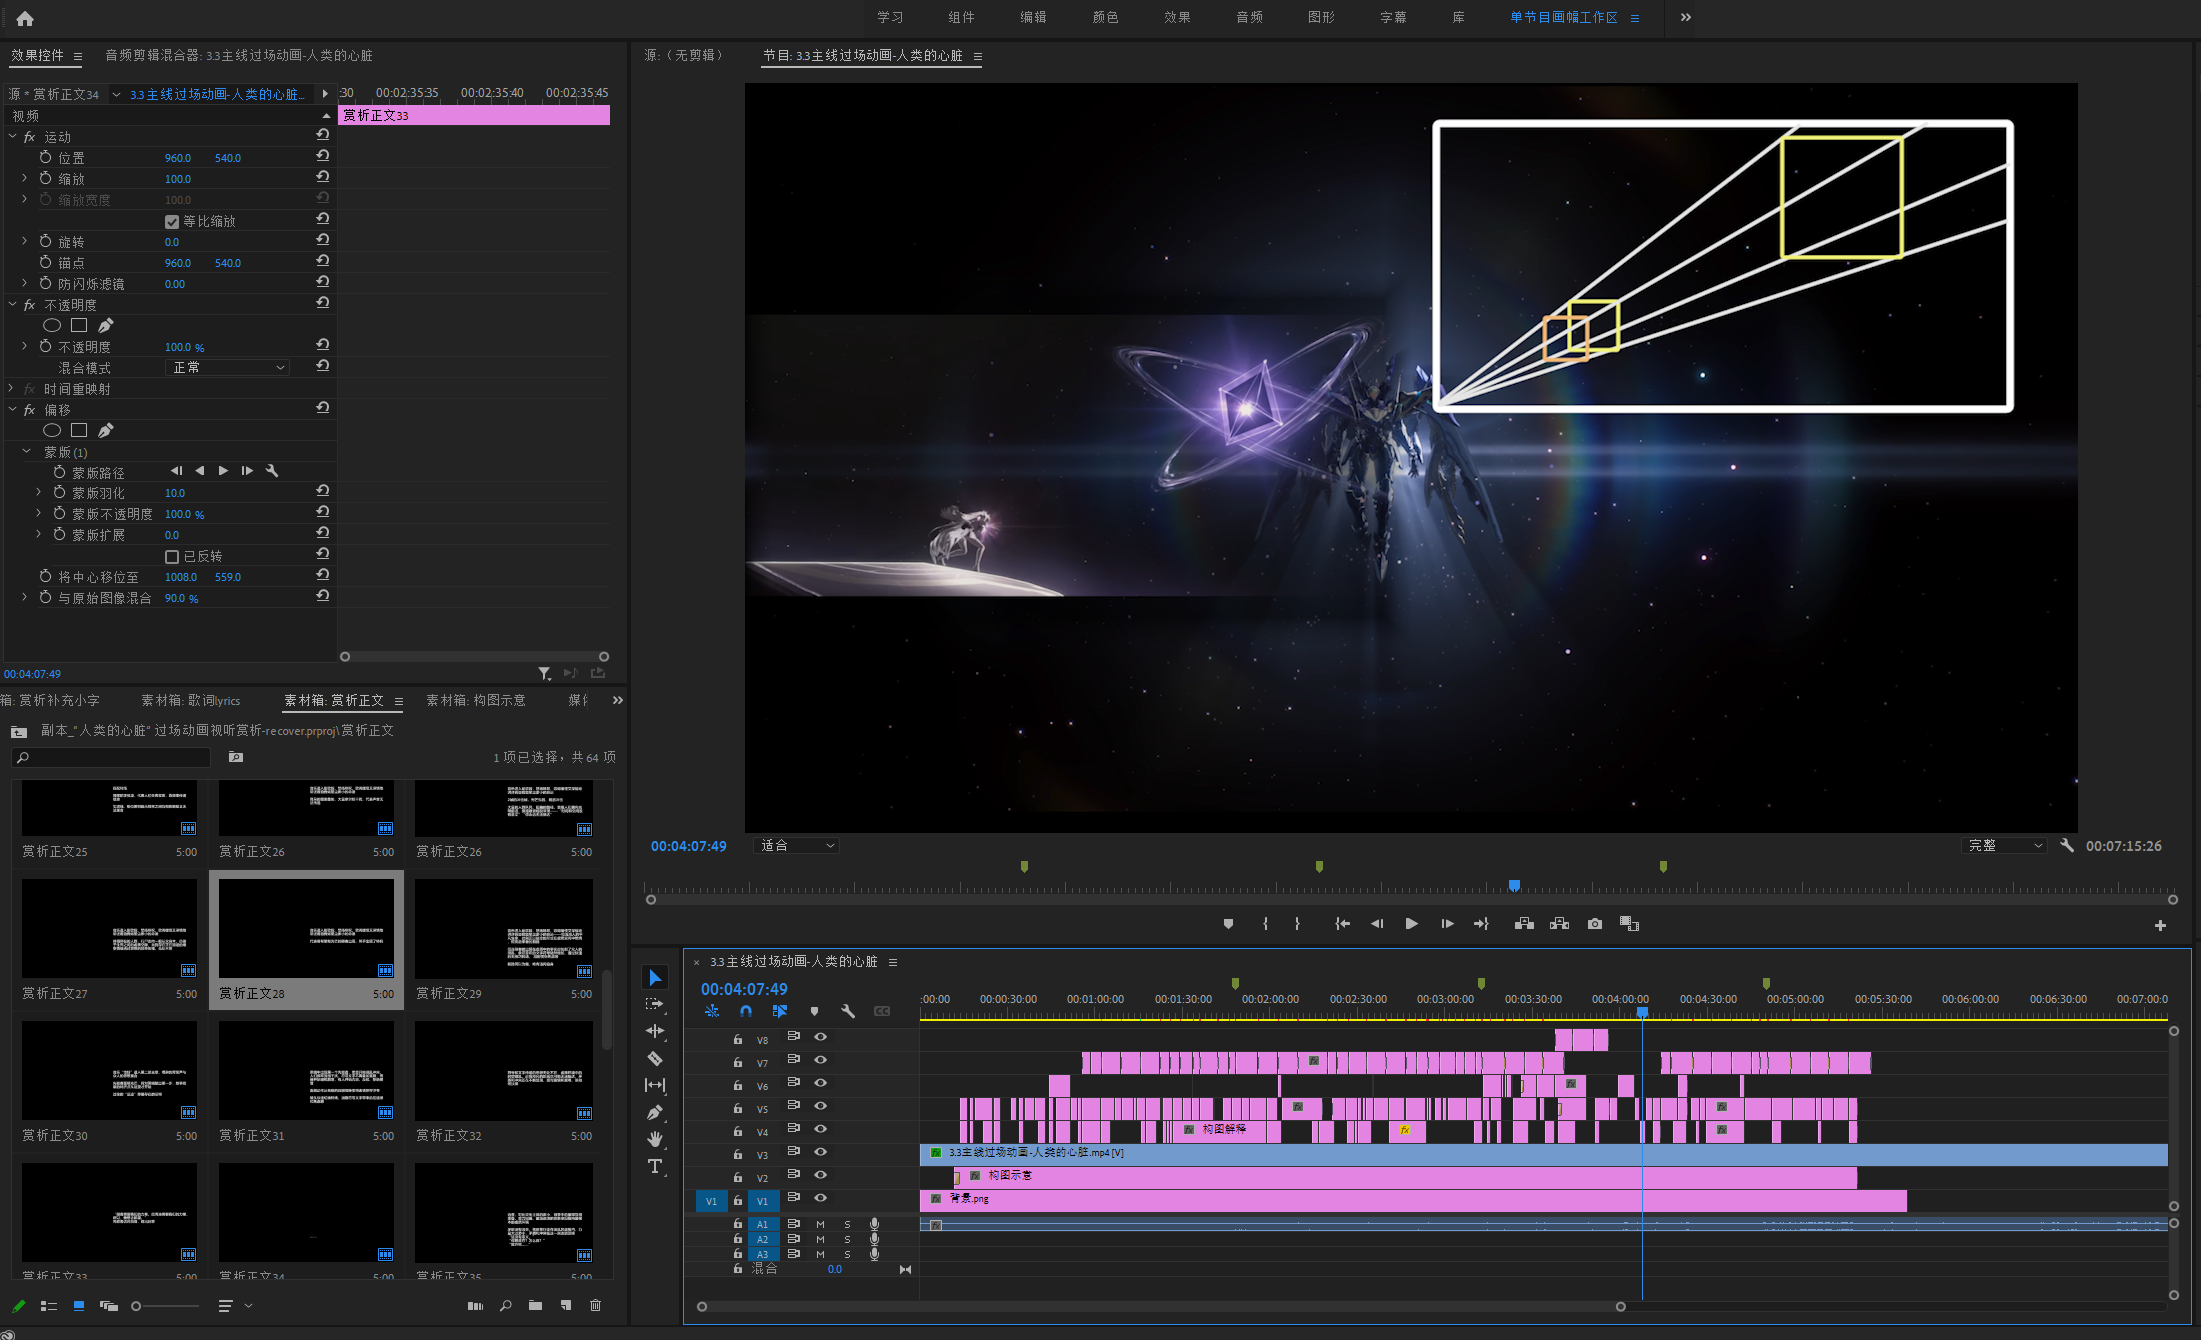
Task: Toggle Linked Selection in the timeline
Action: pos(780,1011)
